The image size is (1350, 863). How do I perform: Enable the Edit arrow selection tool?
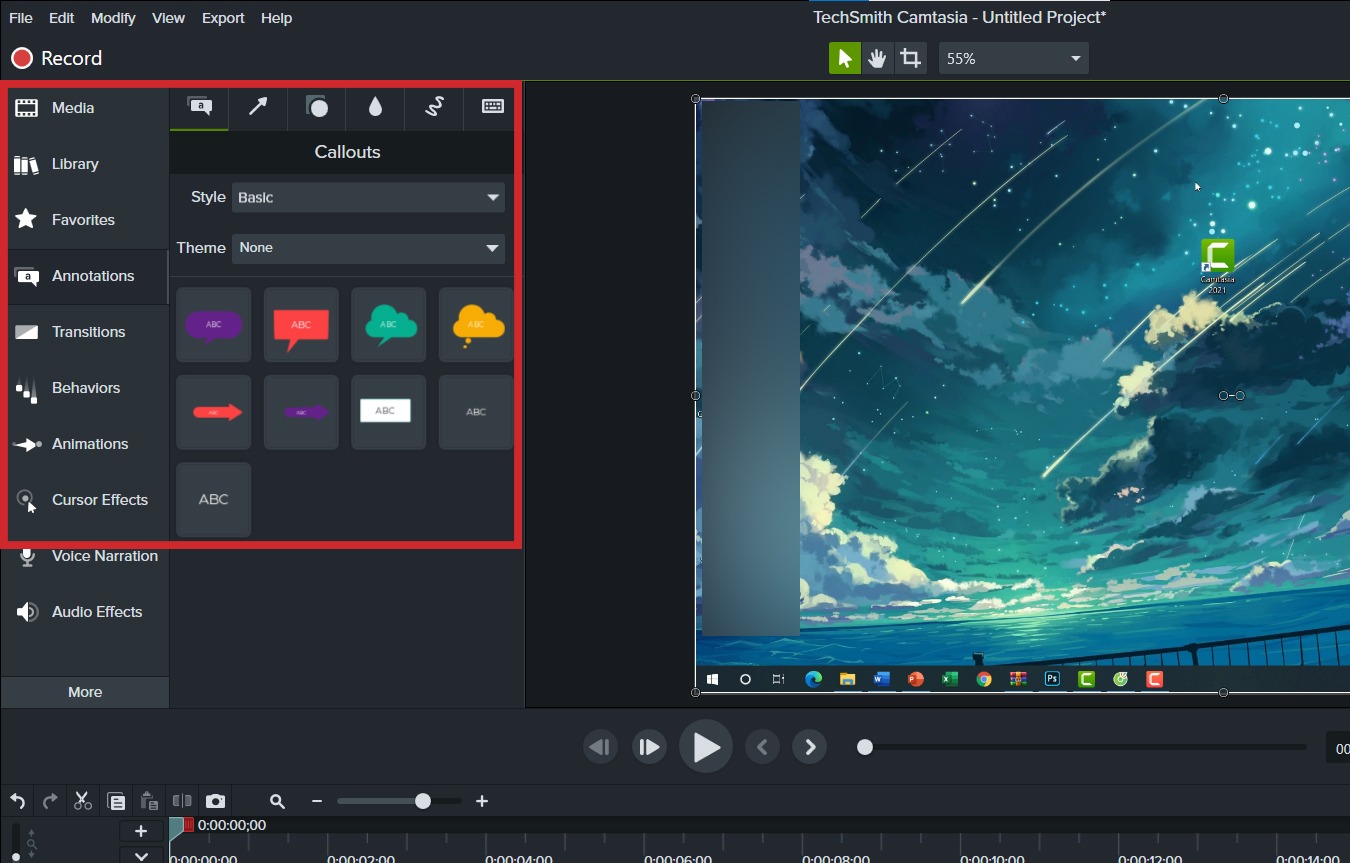(x=844, y=57)
